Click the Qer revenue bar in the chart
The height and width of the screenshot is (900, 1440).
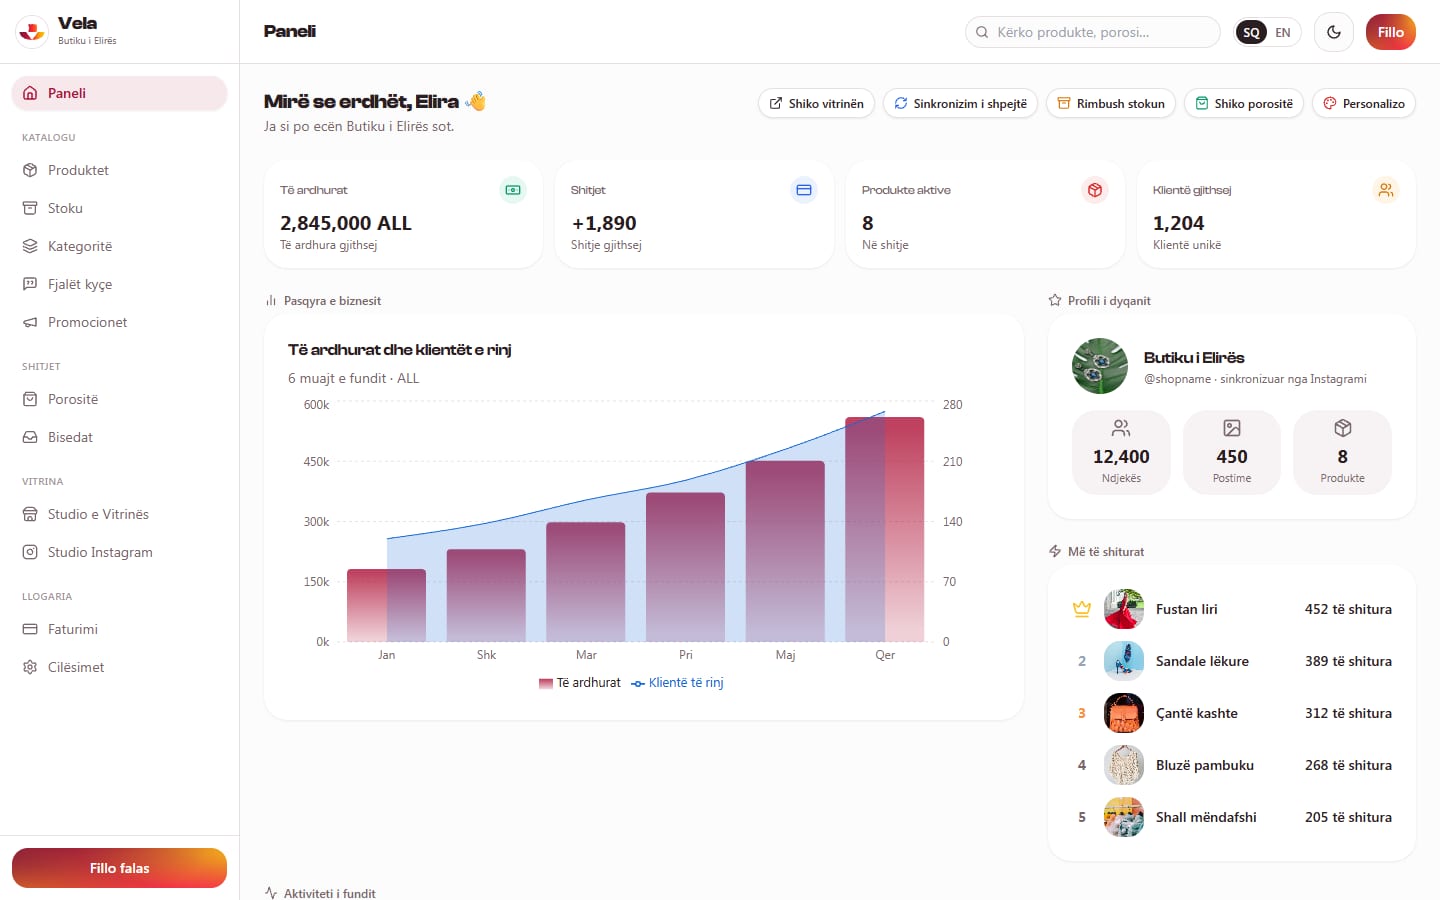tap(885, 529)
